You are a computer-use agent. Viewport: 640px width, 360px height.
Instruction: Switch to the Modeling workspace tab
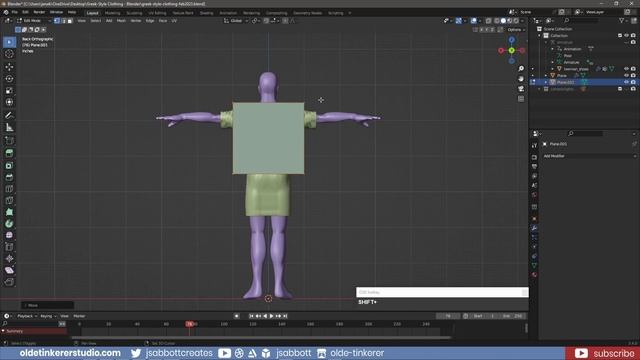[113, 13]
